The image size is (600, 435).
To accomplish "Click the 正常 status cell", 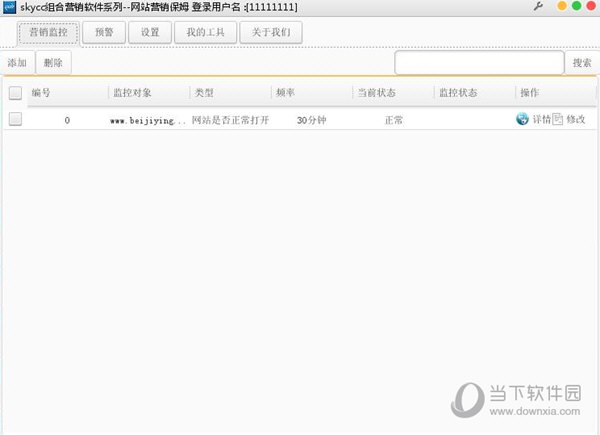I will point(393,121).
